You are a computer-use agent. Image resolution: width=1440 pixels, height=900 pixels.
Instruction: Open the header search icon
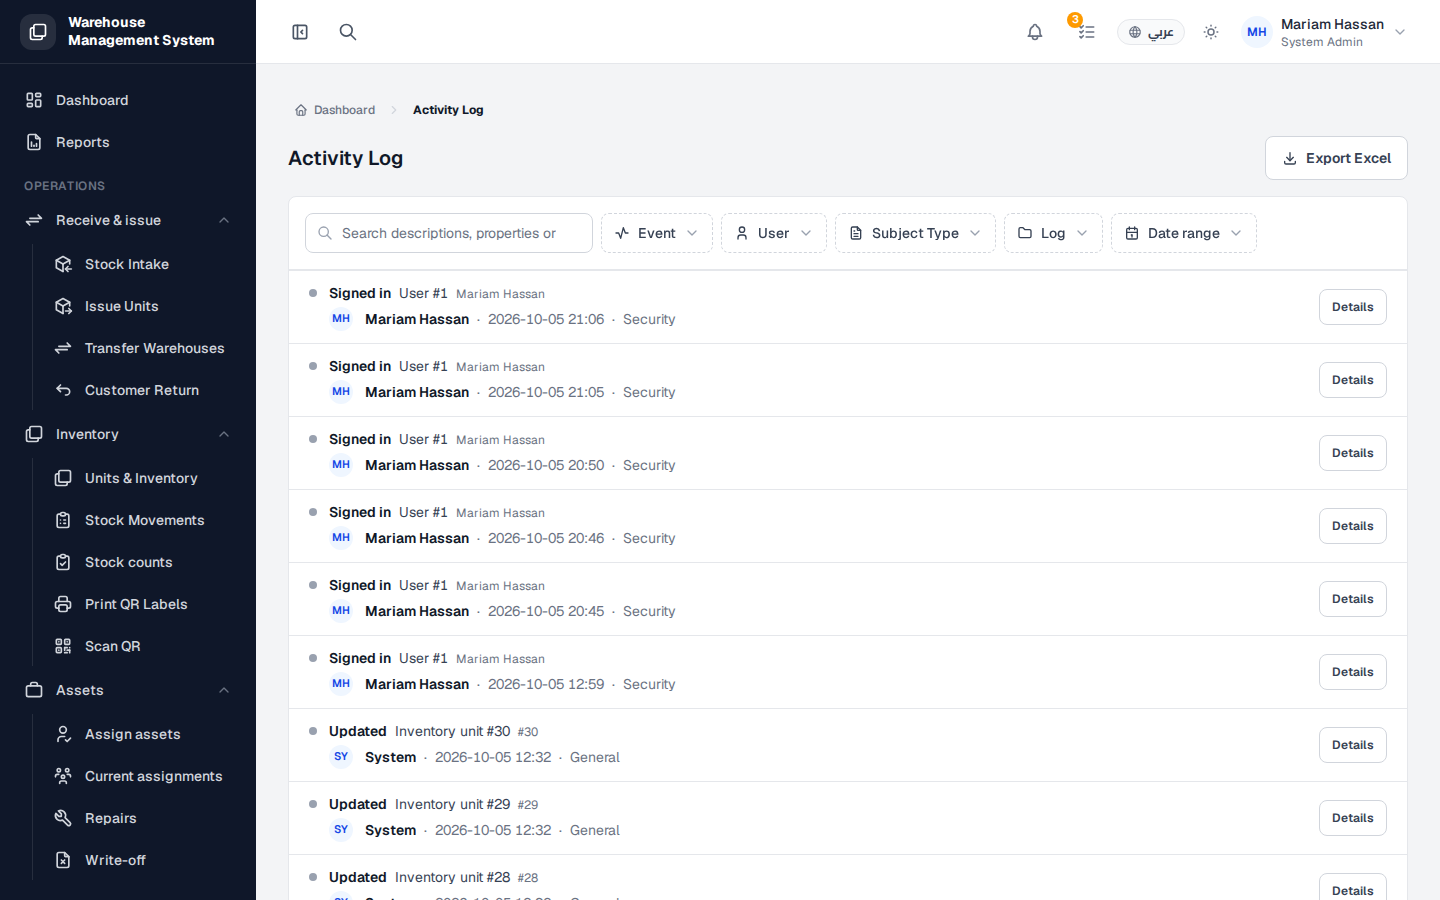pyautogui.click(x=348, y=32)
